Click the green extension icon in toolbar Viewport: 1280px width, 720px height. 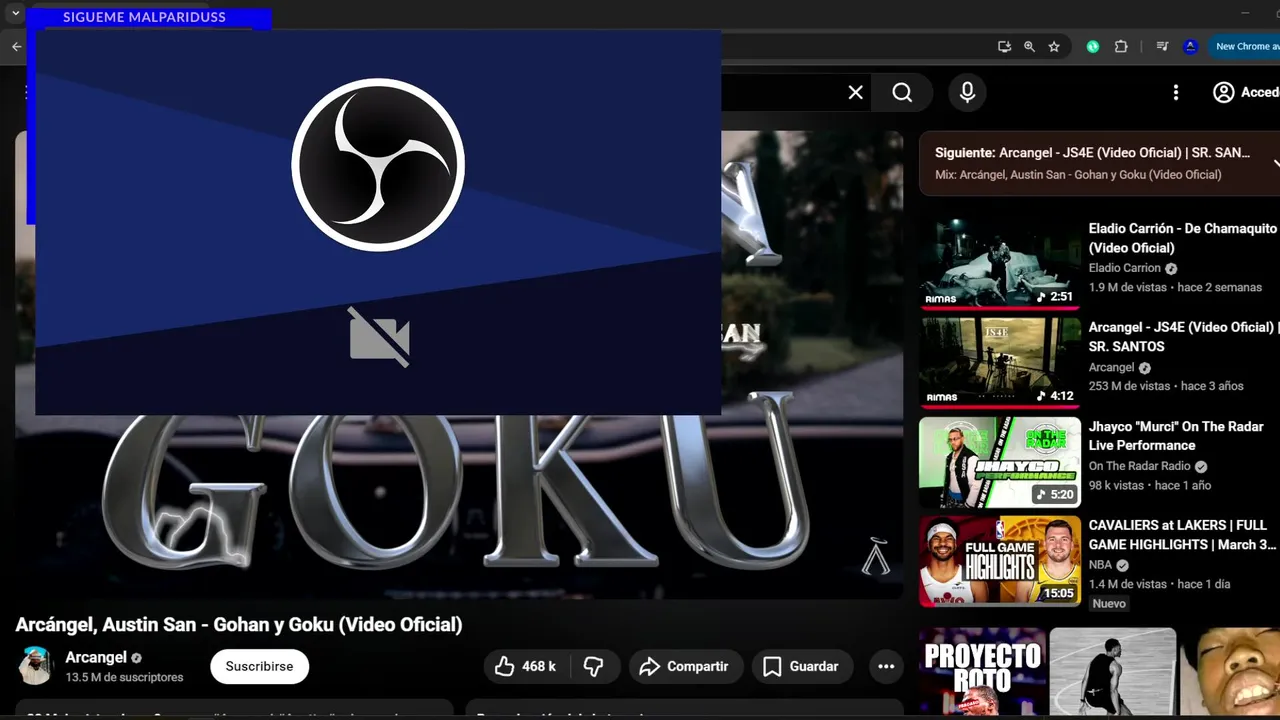[1093, 46]
